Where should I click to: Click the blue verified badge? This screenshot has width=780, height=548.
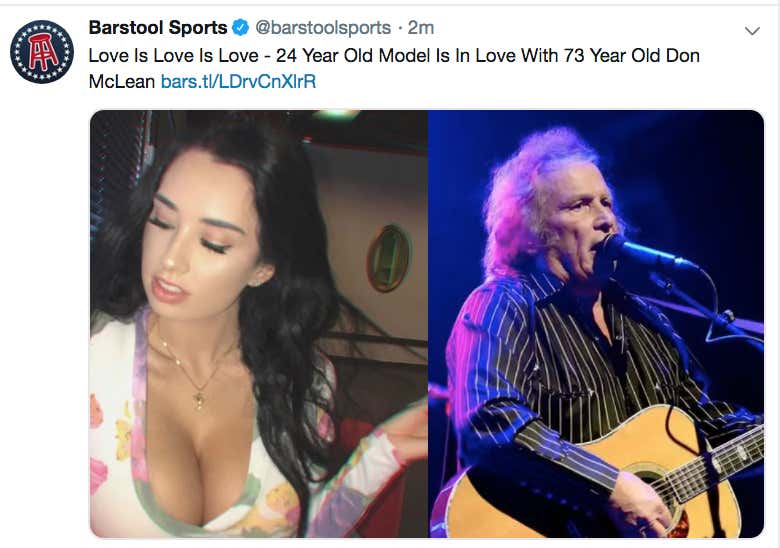241,28
